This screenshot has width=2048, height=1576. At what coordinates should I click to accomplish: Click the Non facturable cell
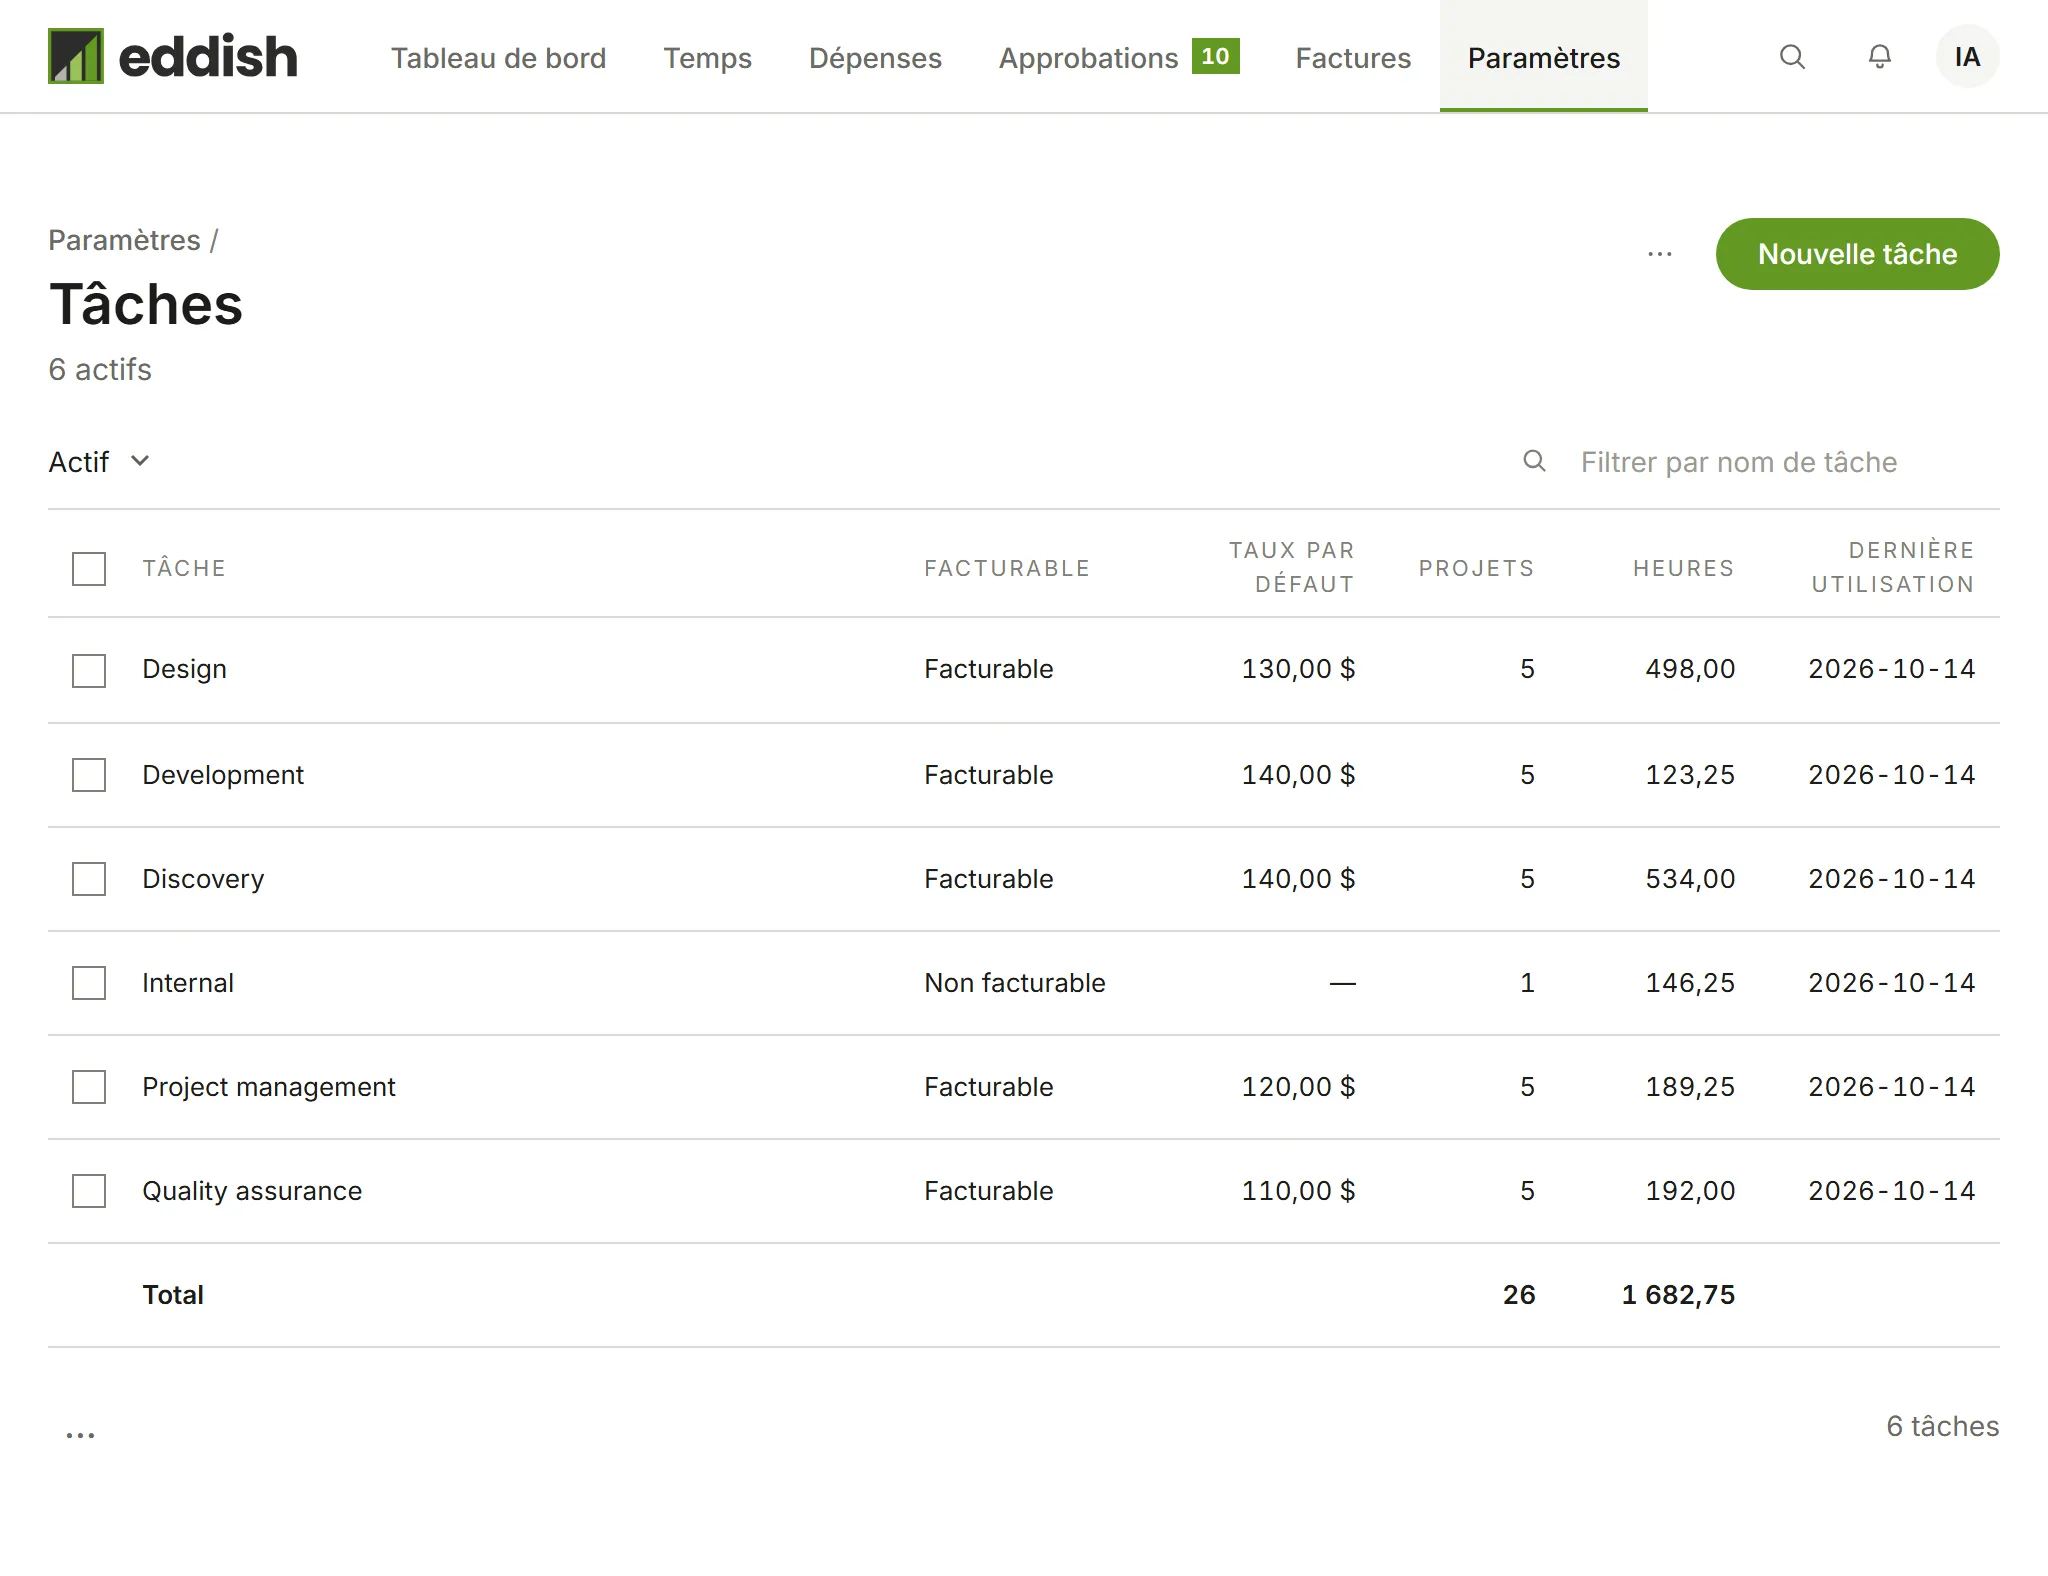coord(1015,983)
